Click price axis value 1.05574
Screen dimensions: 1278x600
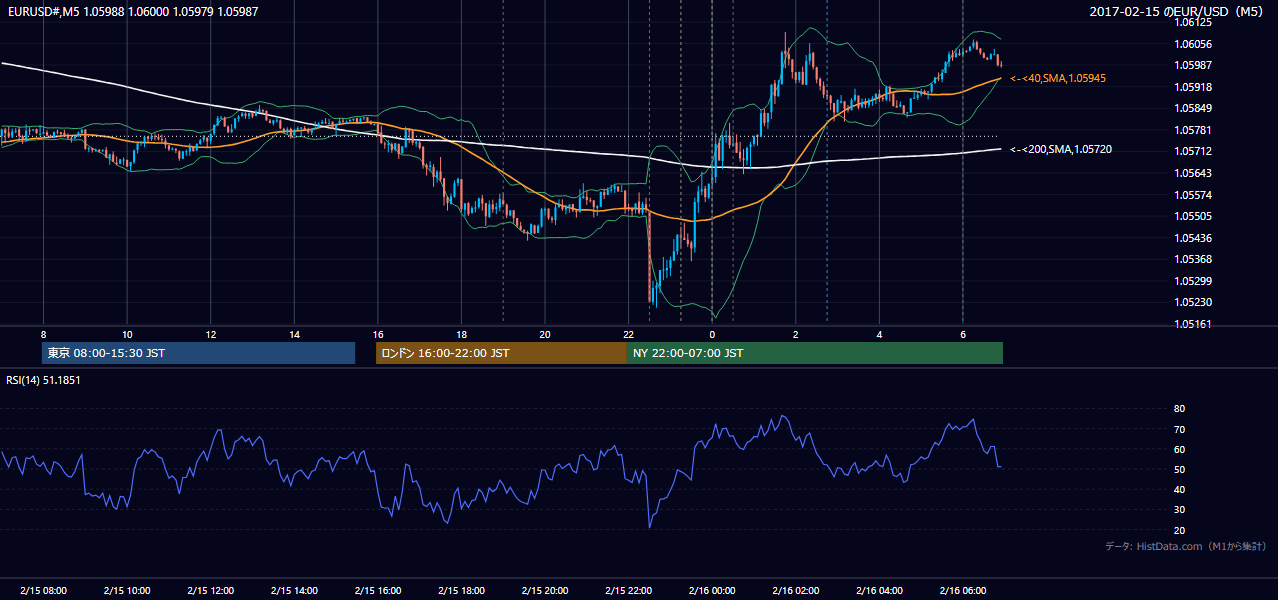[1193, 195]
